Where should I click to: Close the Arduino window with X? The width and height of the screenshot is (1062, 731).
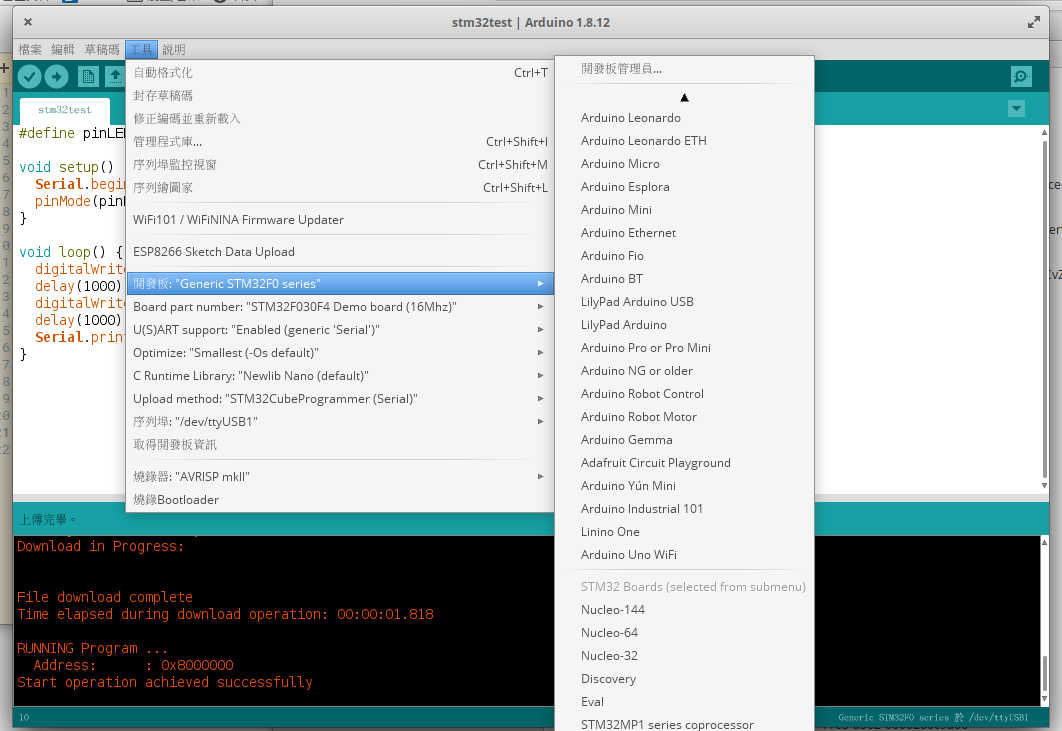click(28, 22)
